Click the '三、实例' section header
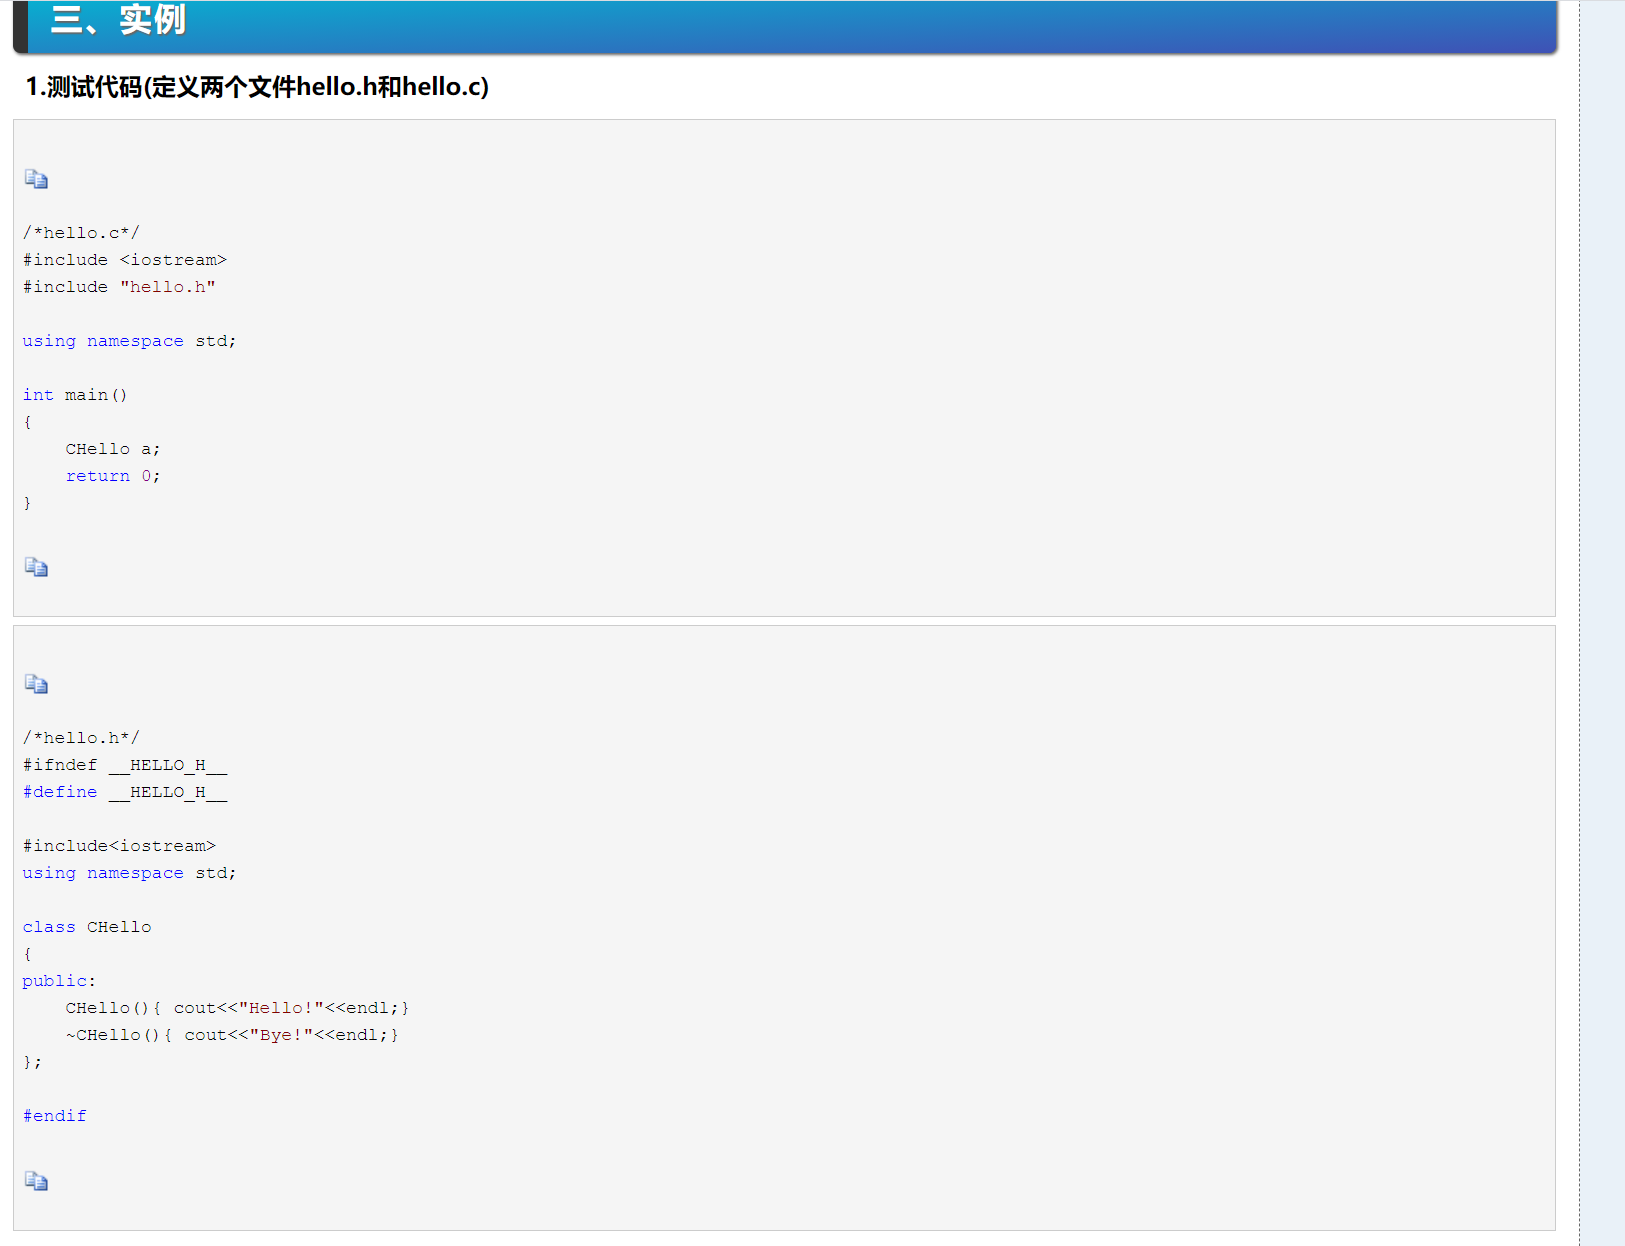This screenshot has height=1246, width=1625. [785, 26]
